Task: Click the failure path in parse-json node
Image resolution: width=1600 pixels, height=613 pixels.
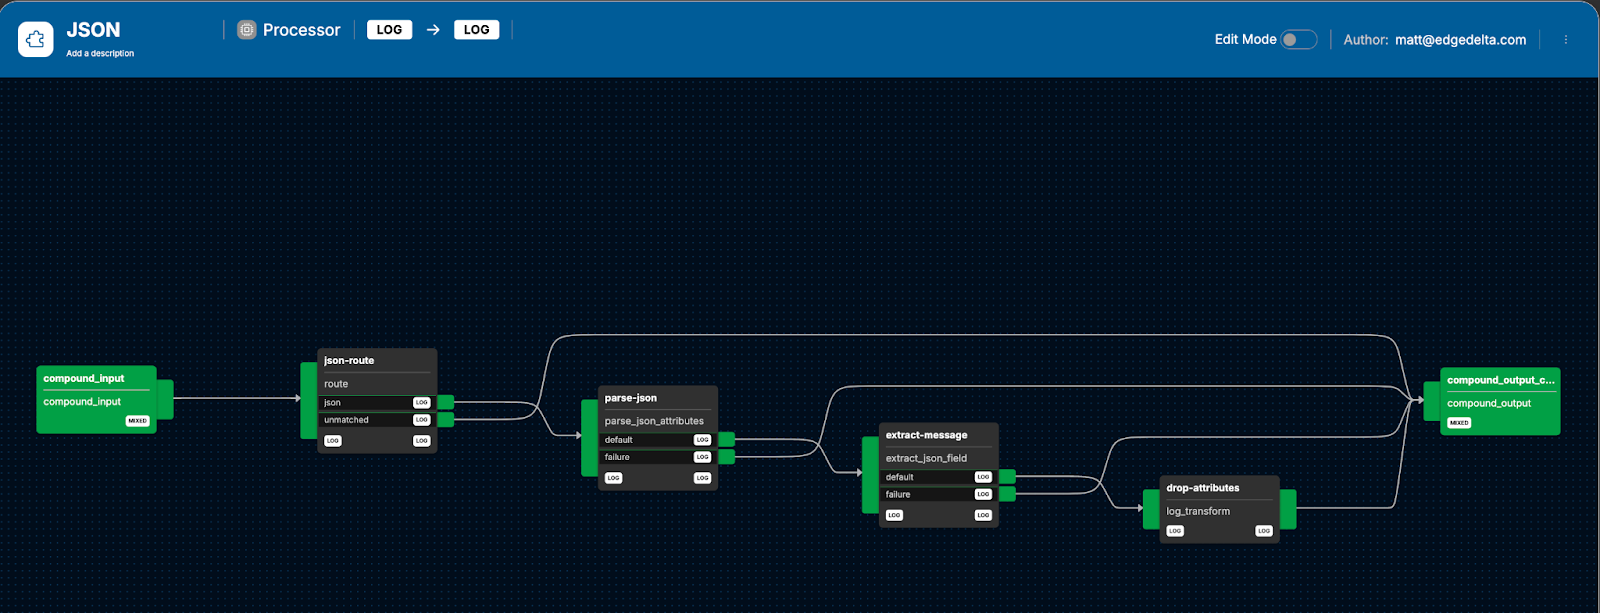Action: (x=617, y=457)
